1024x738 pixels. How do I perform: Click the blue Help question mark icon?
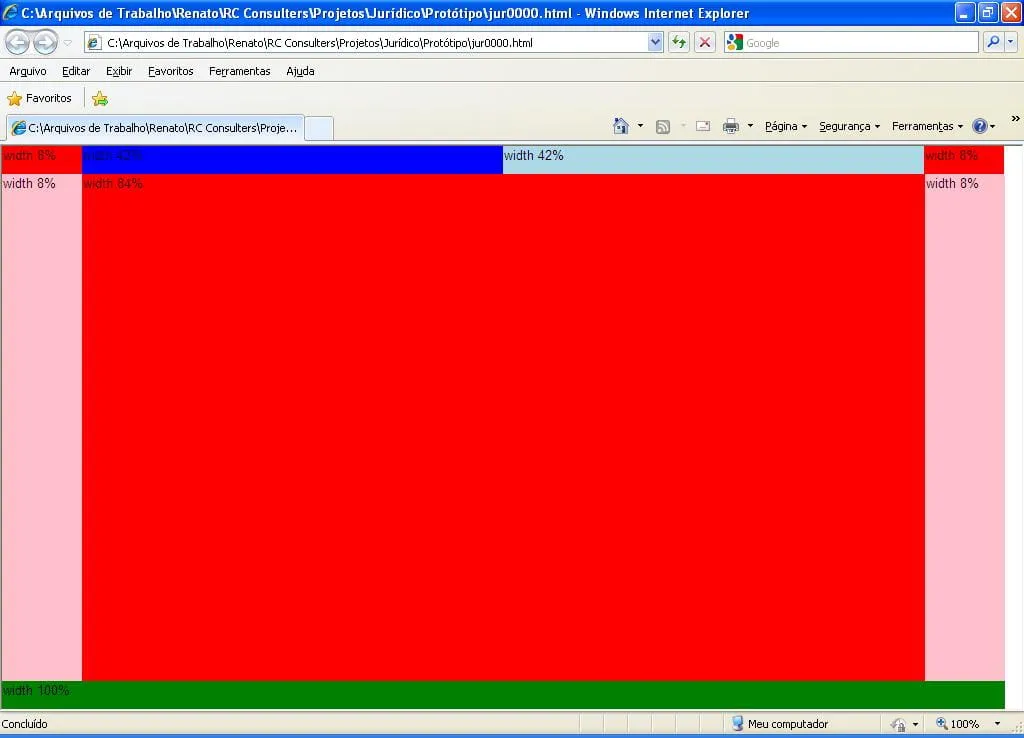(980, 126)
